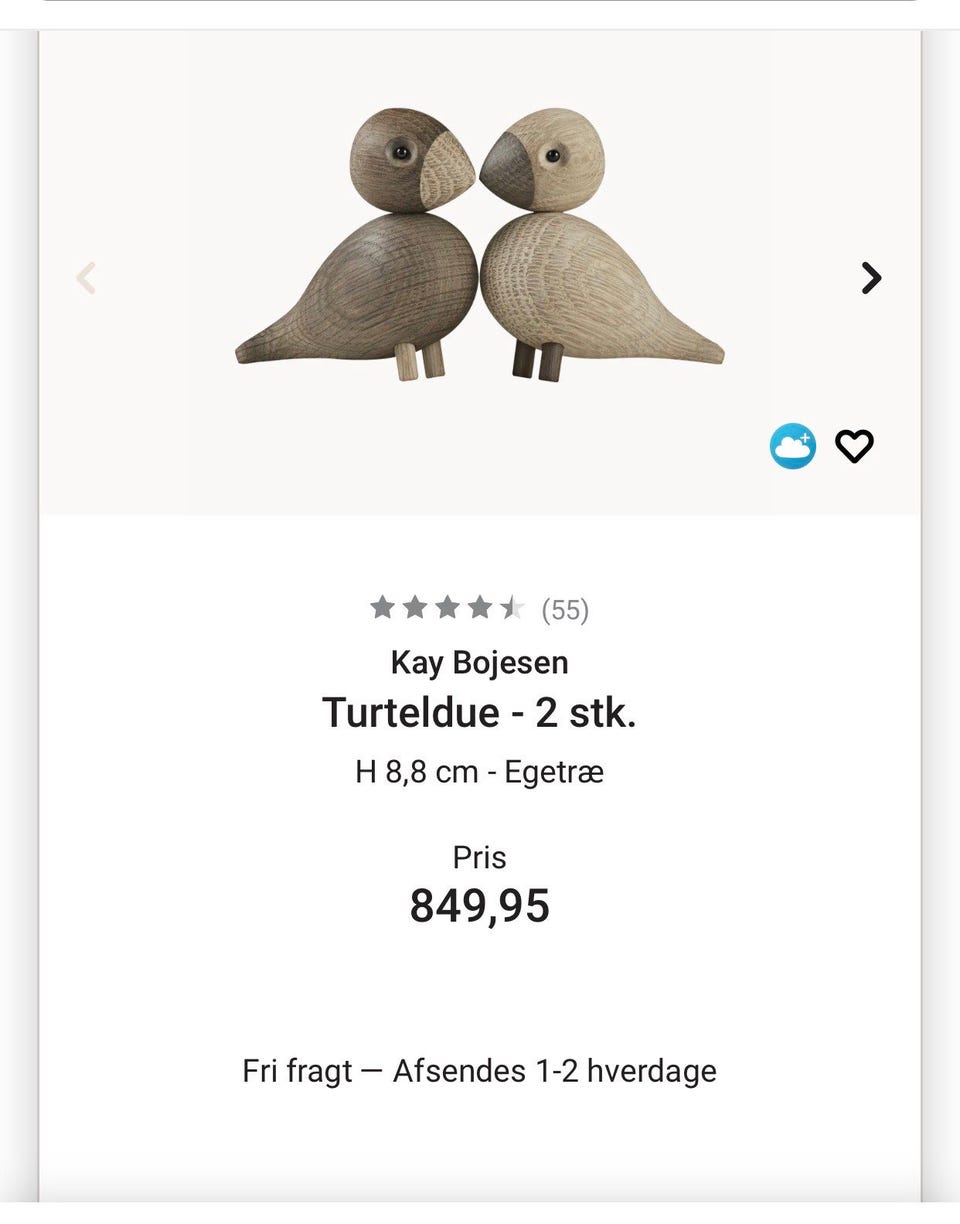Click the half-filled fifth rating star
Screen dimensions: 960x1224
(512, 607)
